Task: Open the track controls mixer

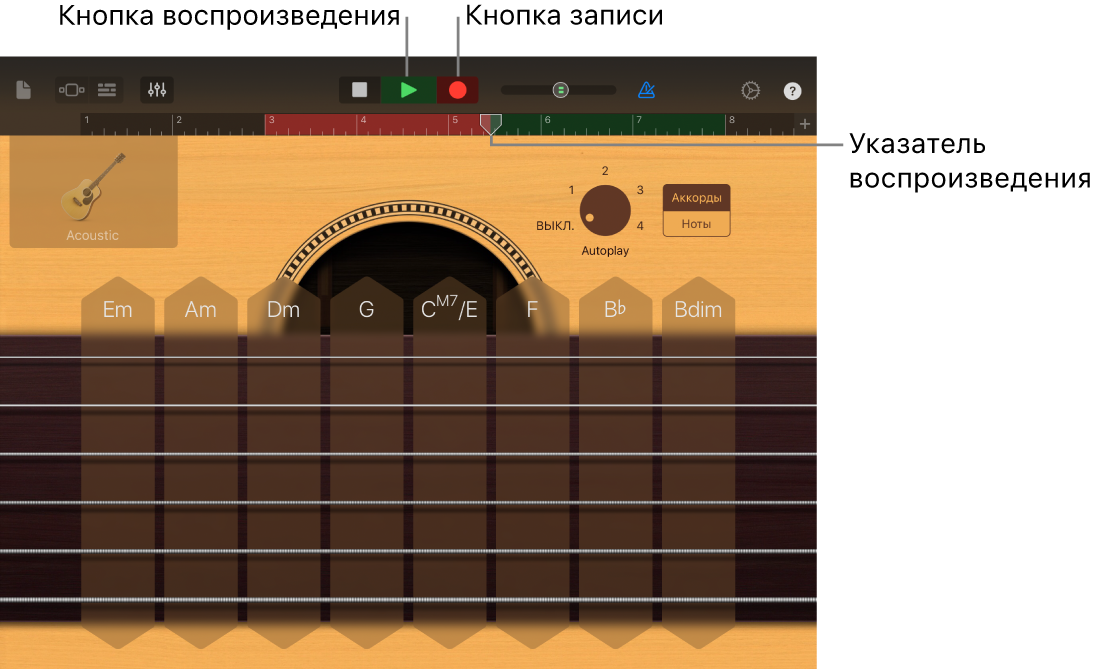Action: point(157,90)
